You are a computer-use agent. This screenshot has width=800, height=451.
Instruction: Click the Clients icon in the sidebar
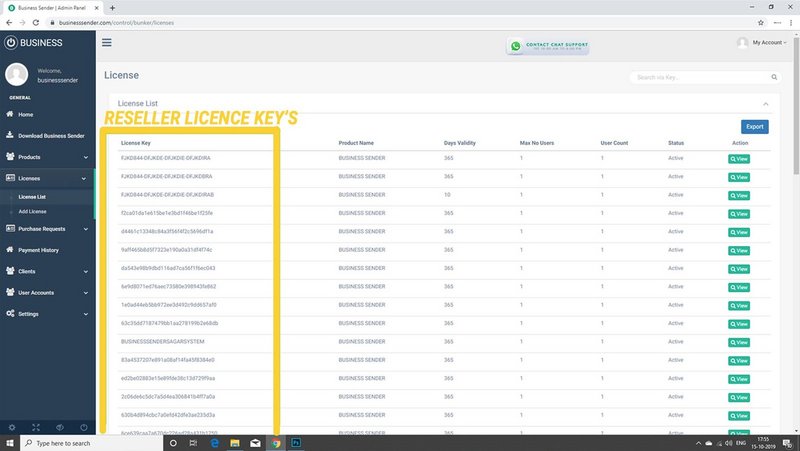tap(10, 271)
